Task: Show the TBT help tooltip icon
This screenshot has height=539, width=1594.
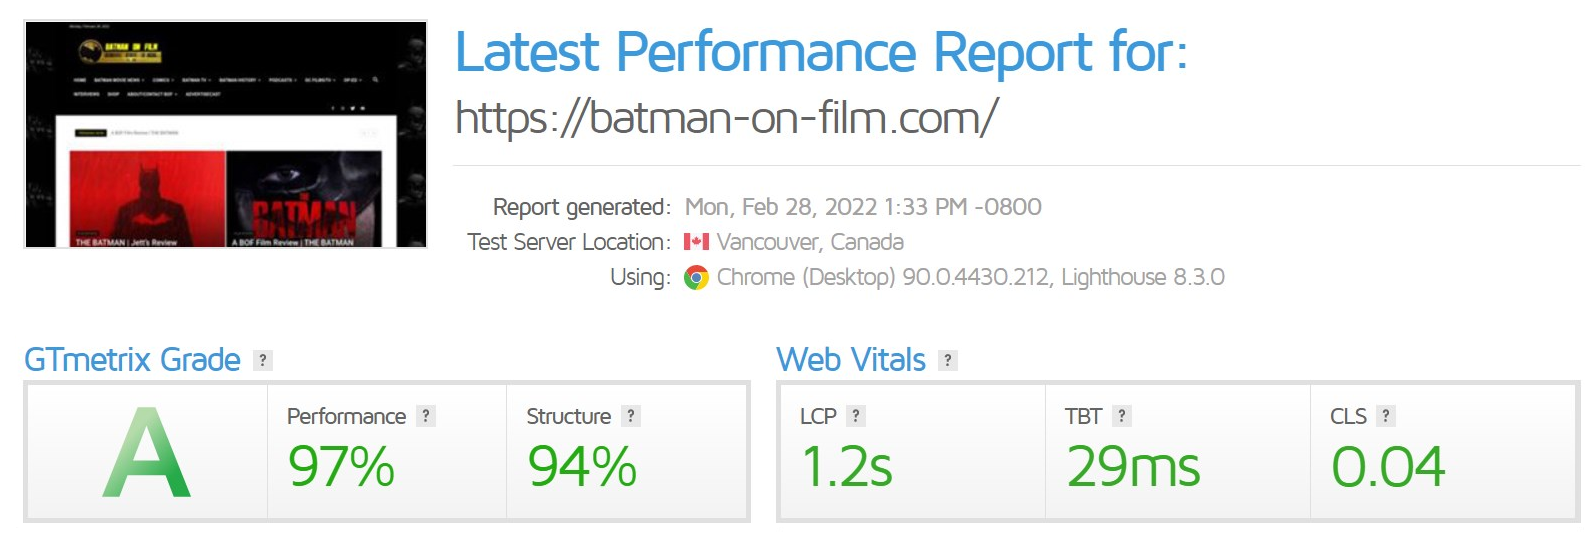Action: pyautogui.click(x=1122, y=416)
